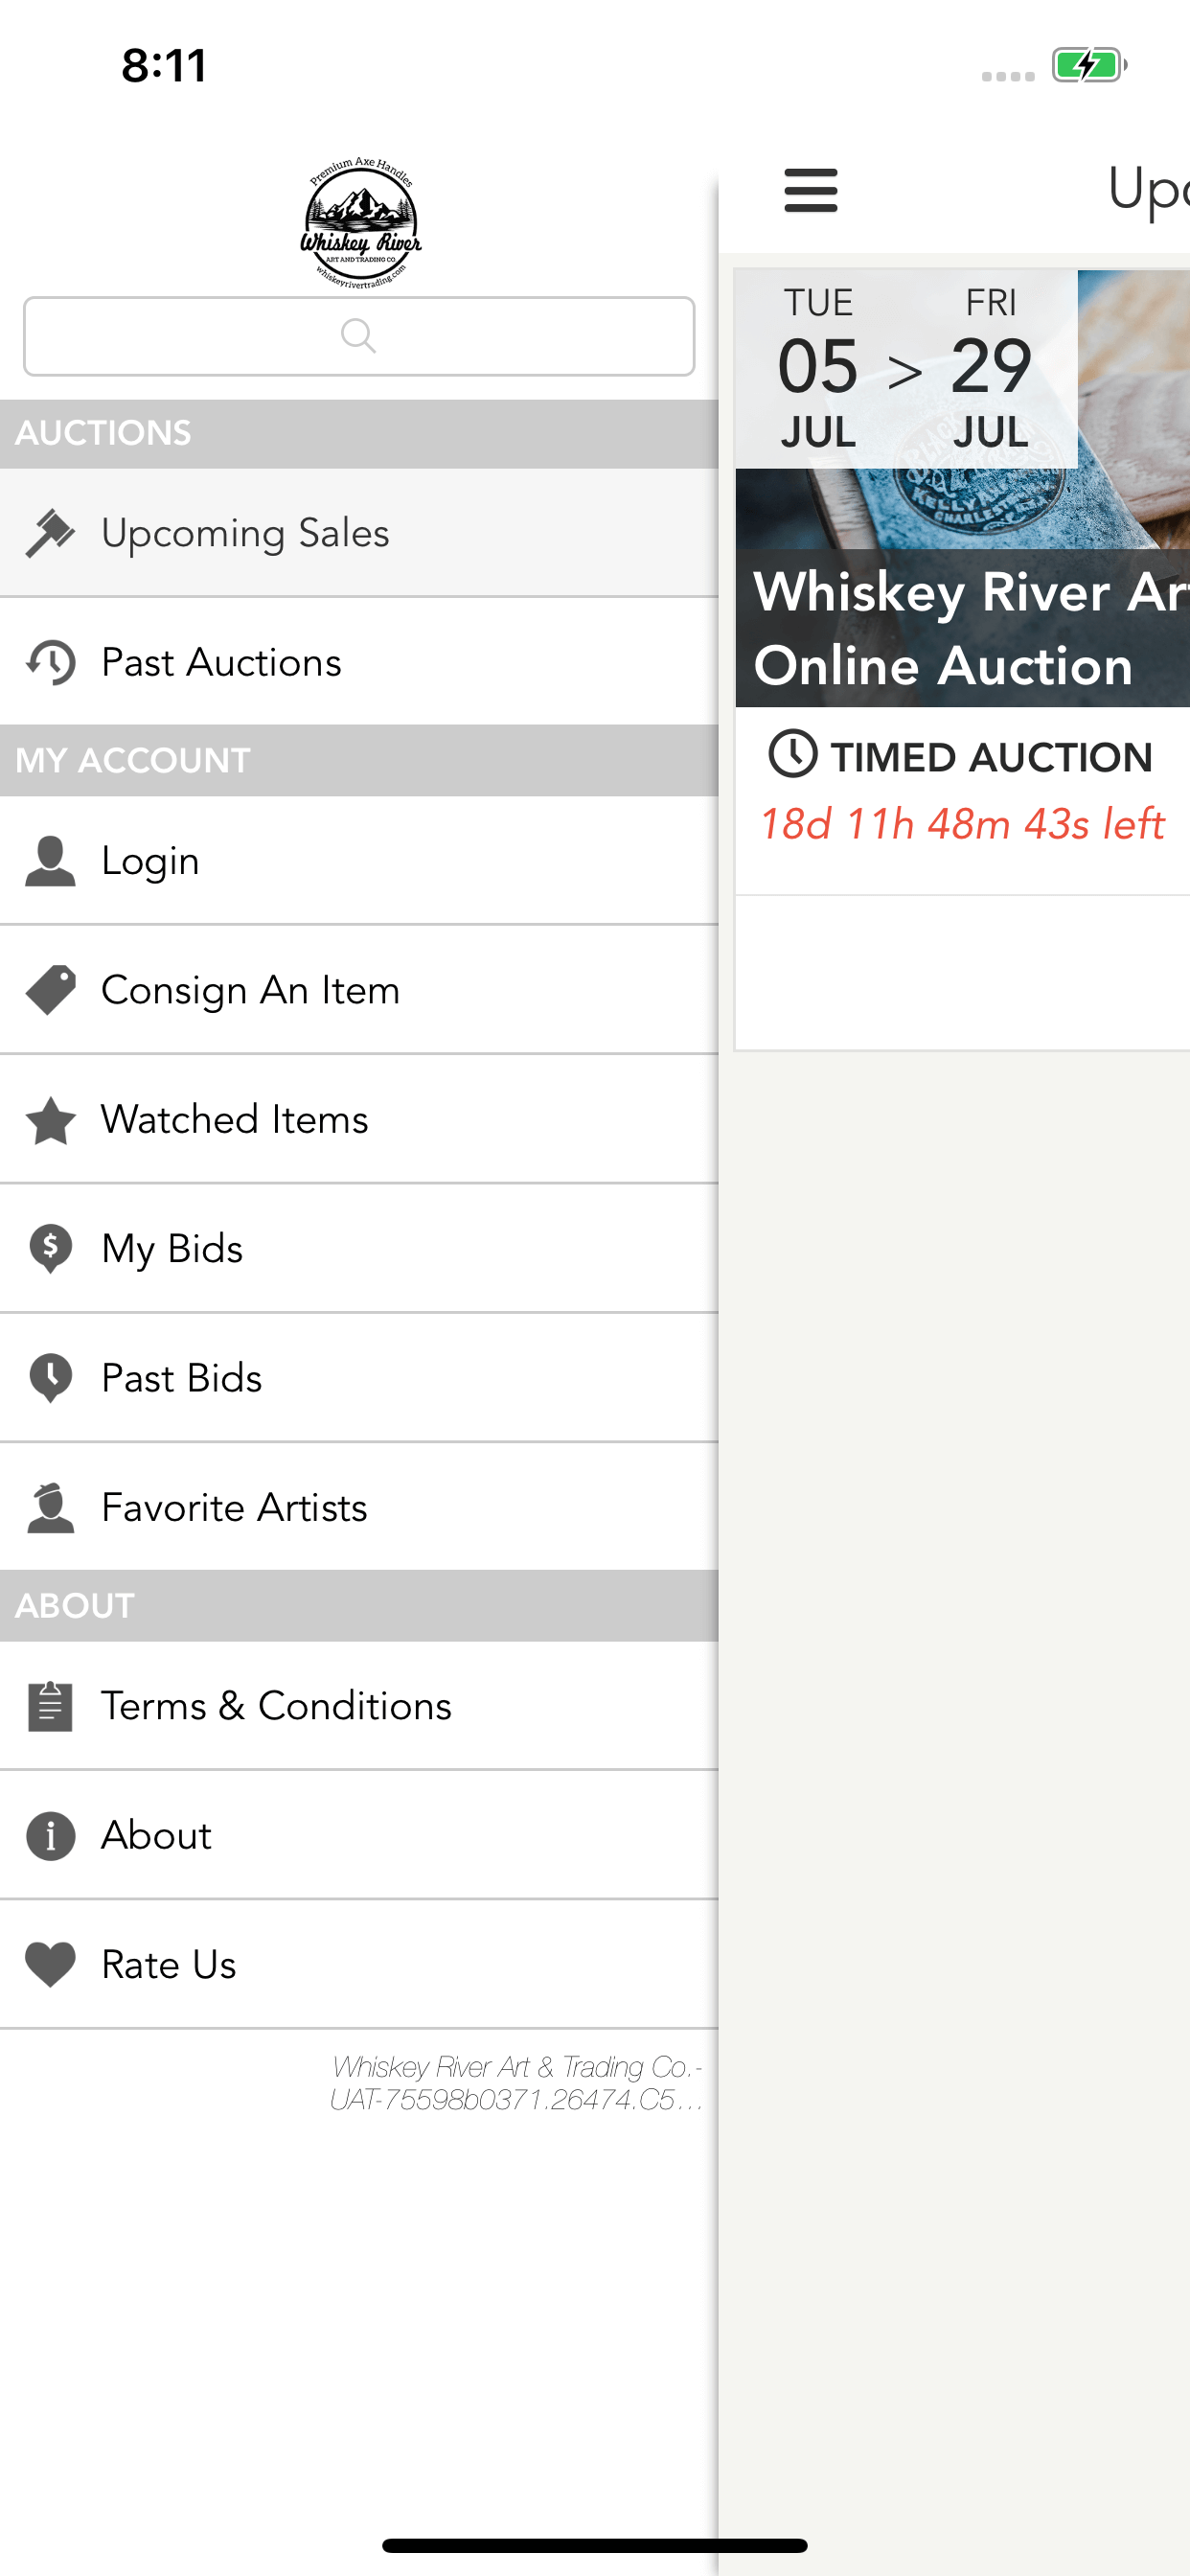The width and height of the screenshot is (1190, 2576).
Task: Click the search input field
Action: (359, 336)
